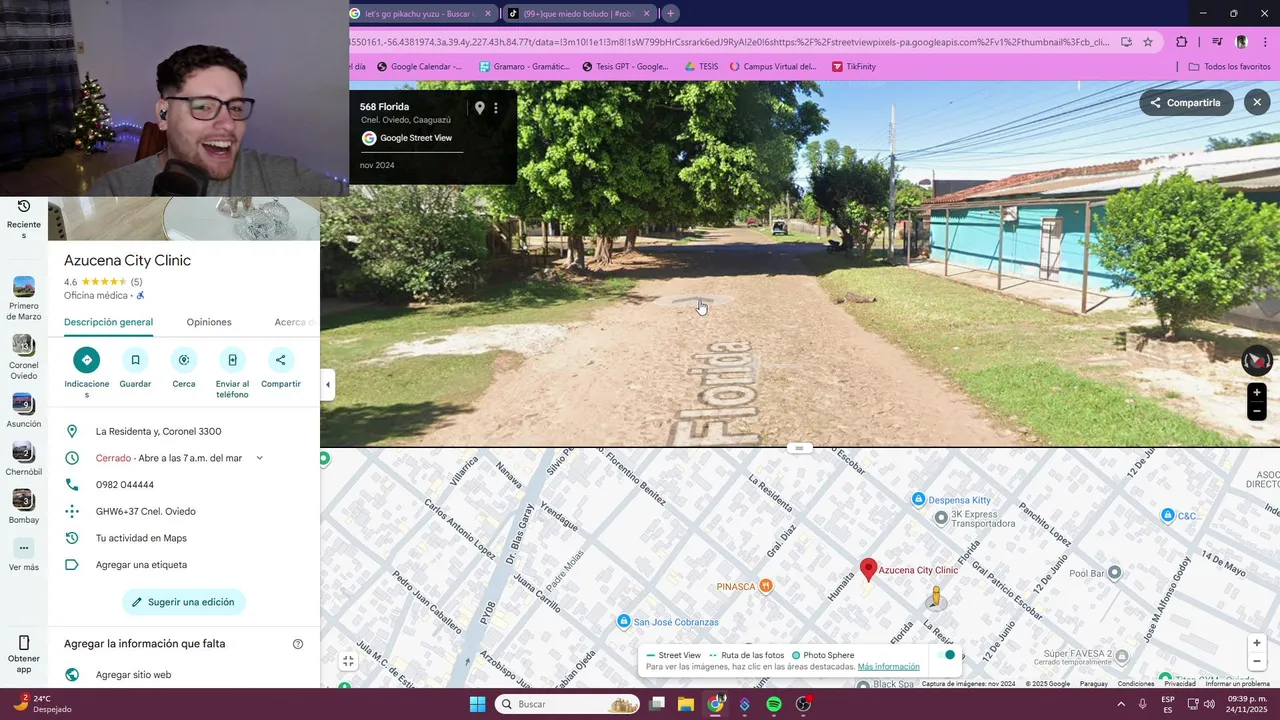
Task: Click phone number 0982 044444
Action: [x=125, y=485]
